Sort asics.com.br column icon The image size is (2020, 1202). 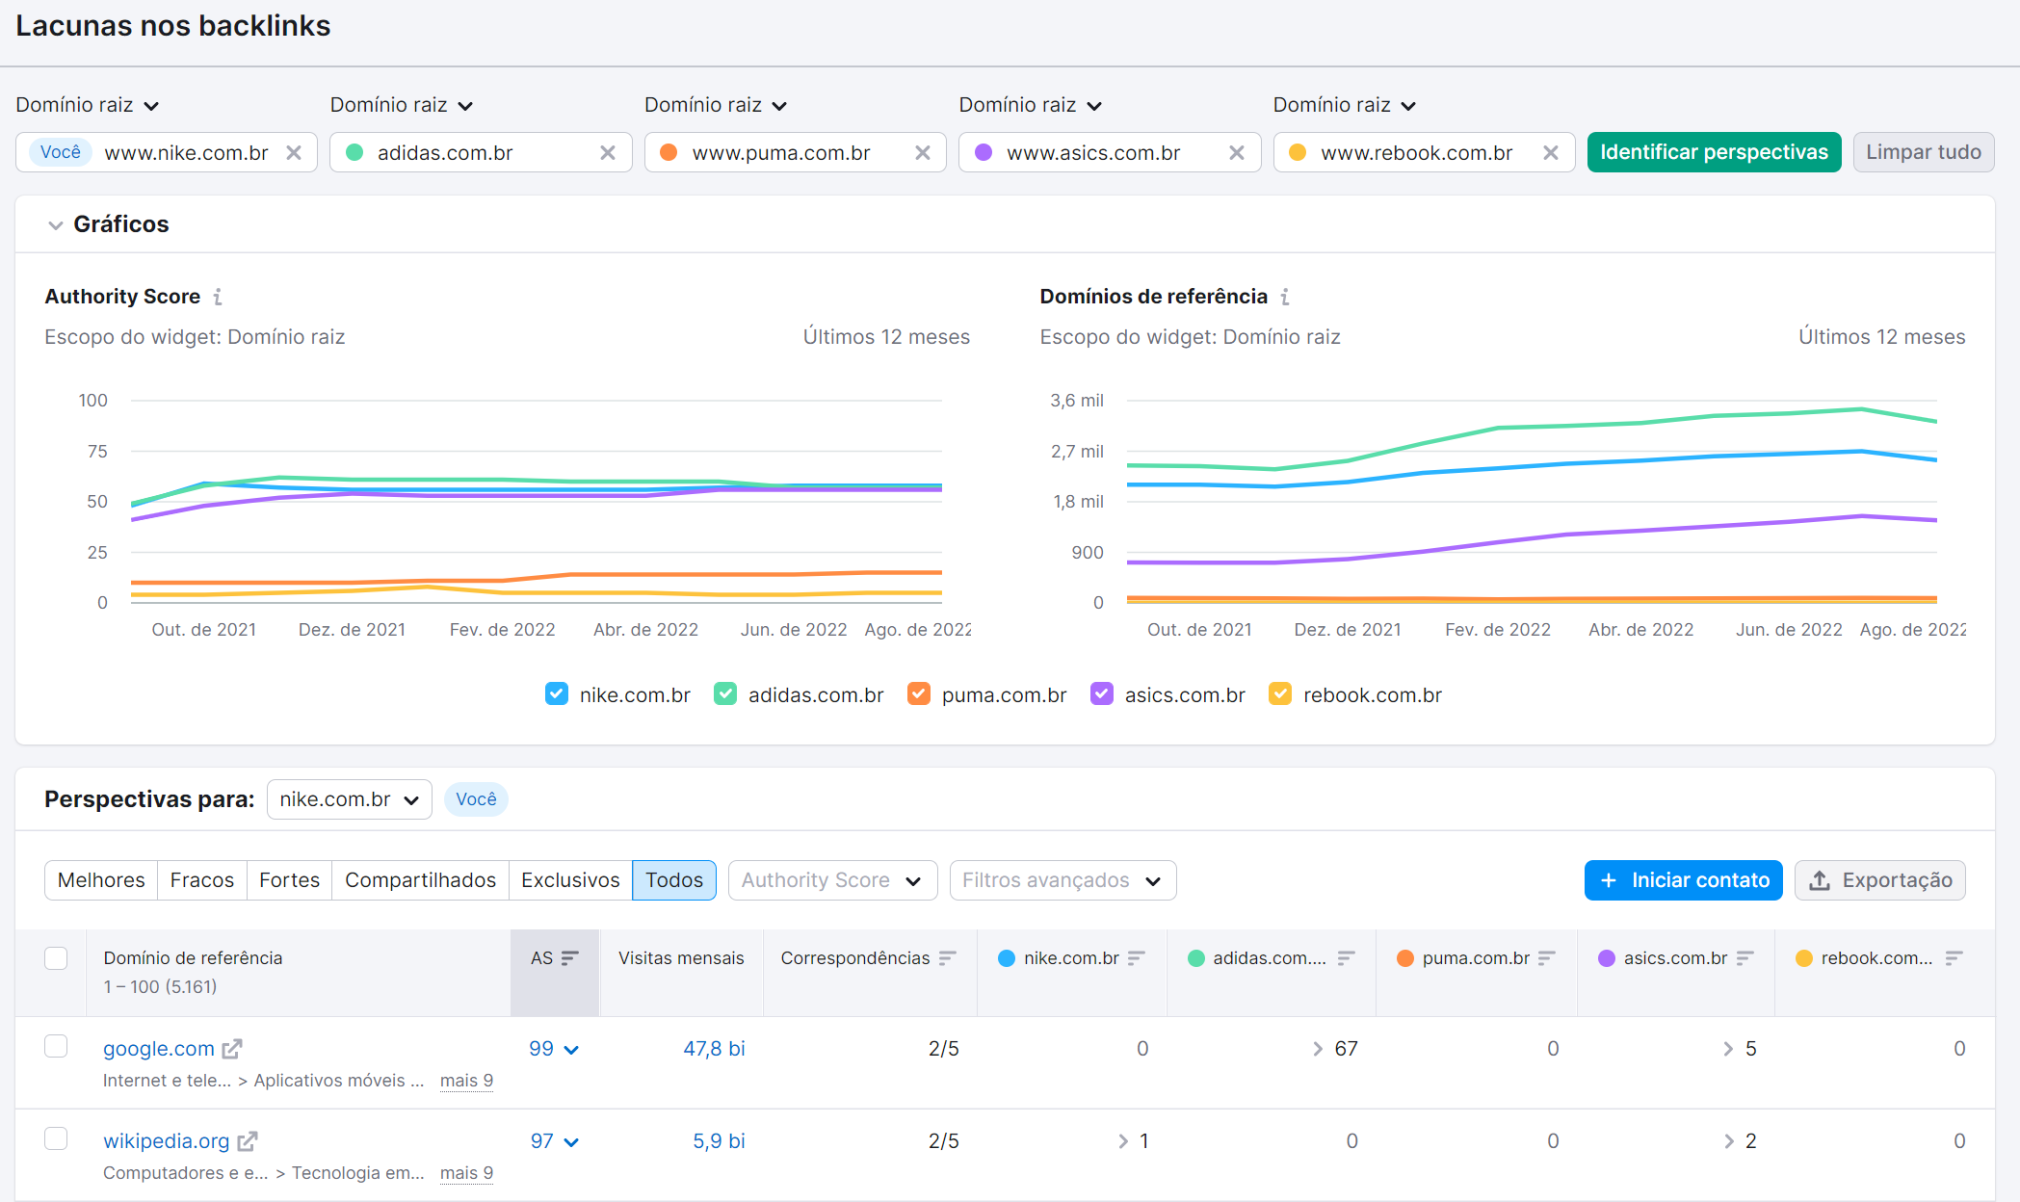1745,958
